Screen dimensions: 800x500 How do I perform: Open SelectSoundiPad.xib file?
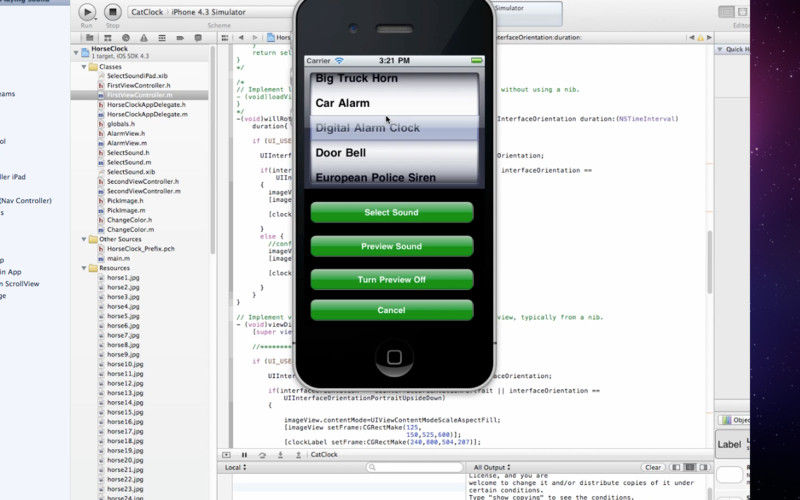[137, 76]
